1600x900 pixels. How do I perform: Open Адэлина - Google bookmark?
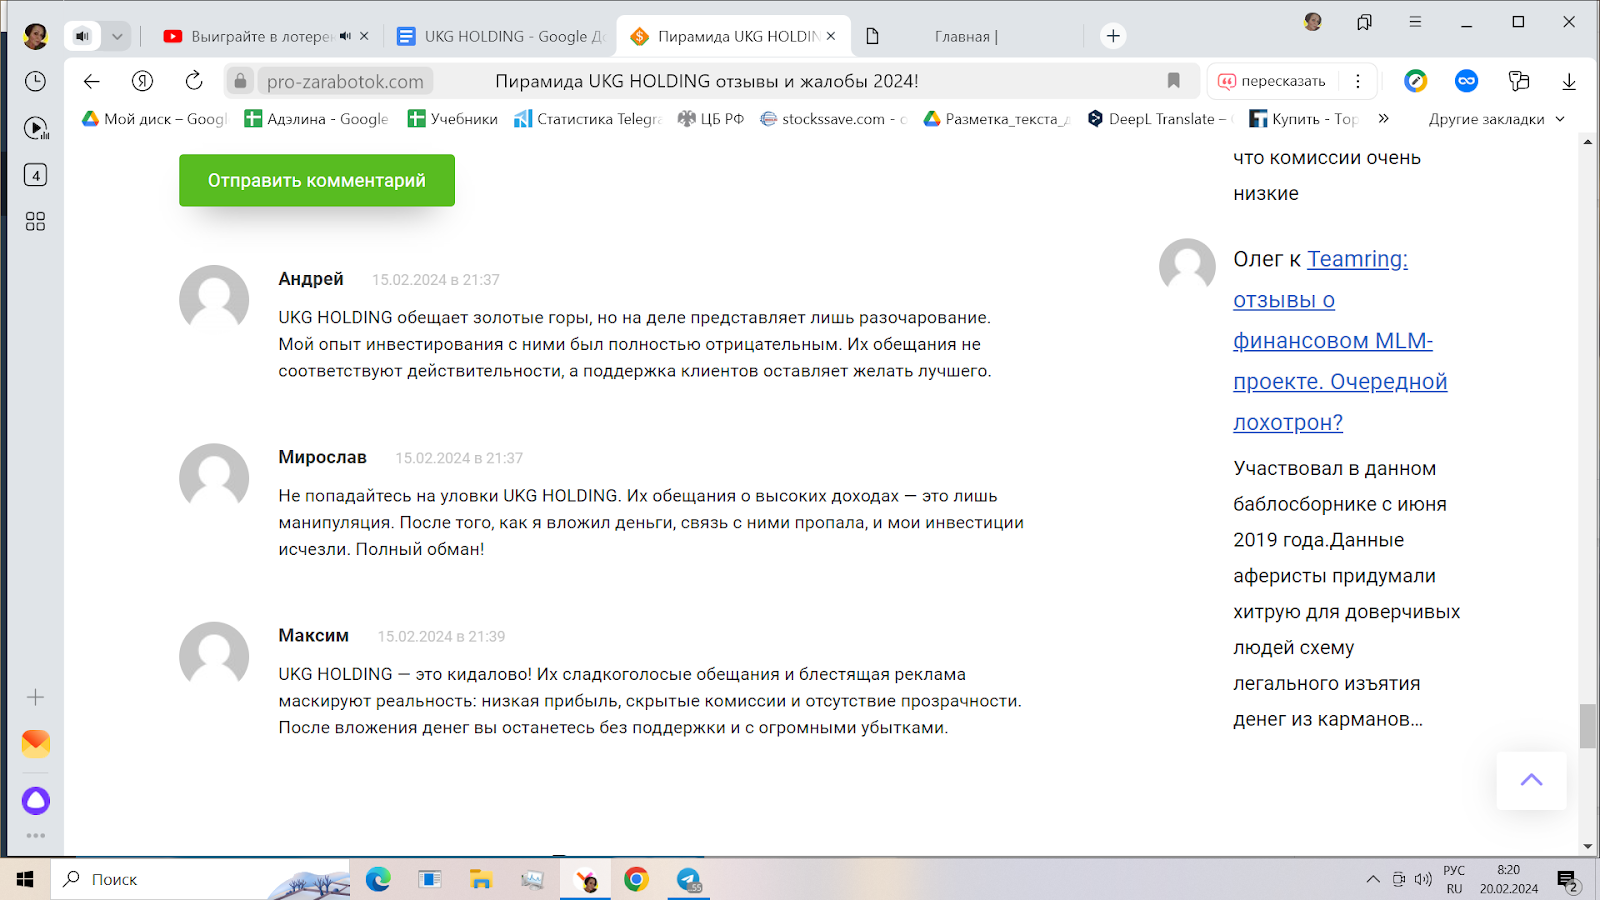pos(317,118)
